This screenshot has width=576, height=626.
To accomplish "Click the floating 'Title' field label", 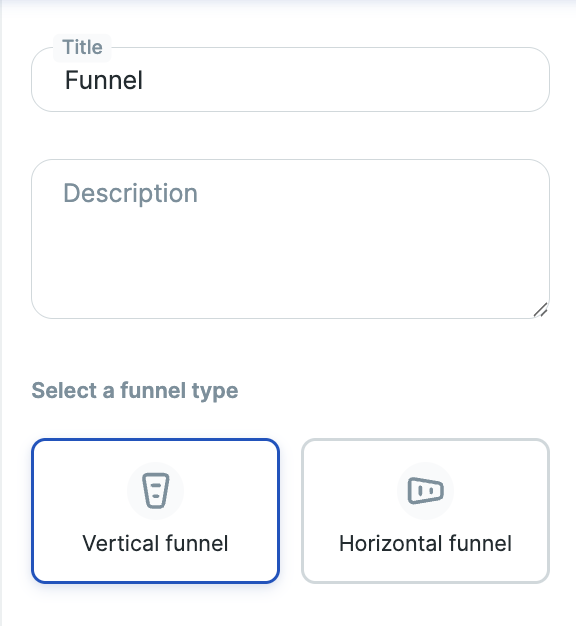I will (82, 47).
